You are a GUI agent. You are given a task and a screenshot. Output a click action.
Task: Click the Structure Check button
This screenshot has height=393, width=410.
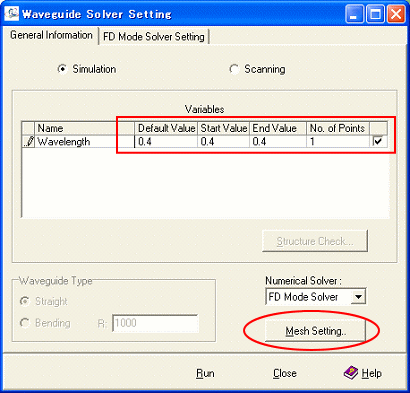click(x=315, y=241)
